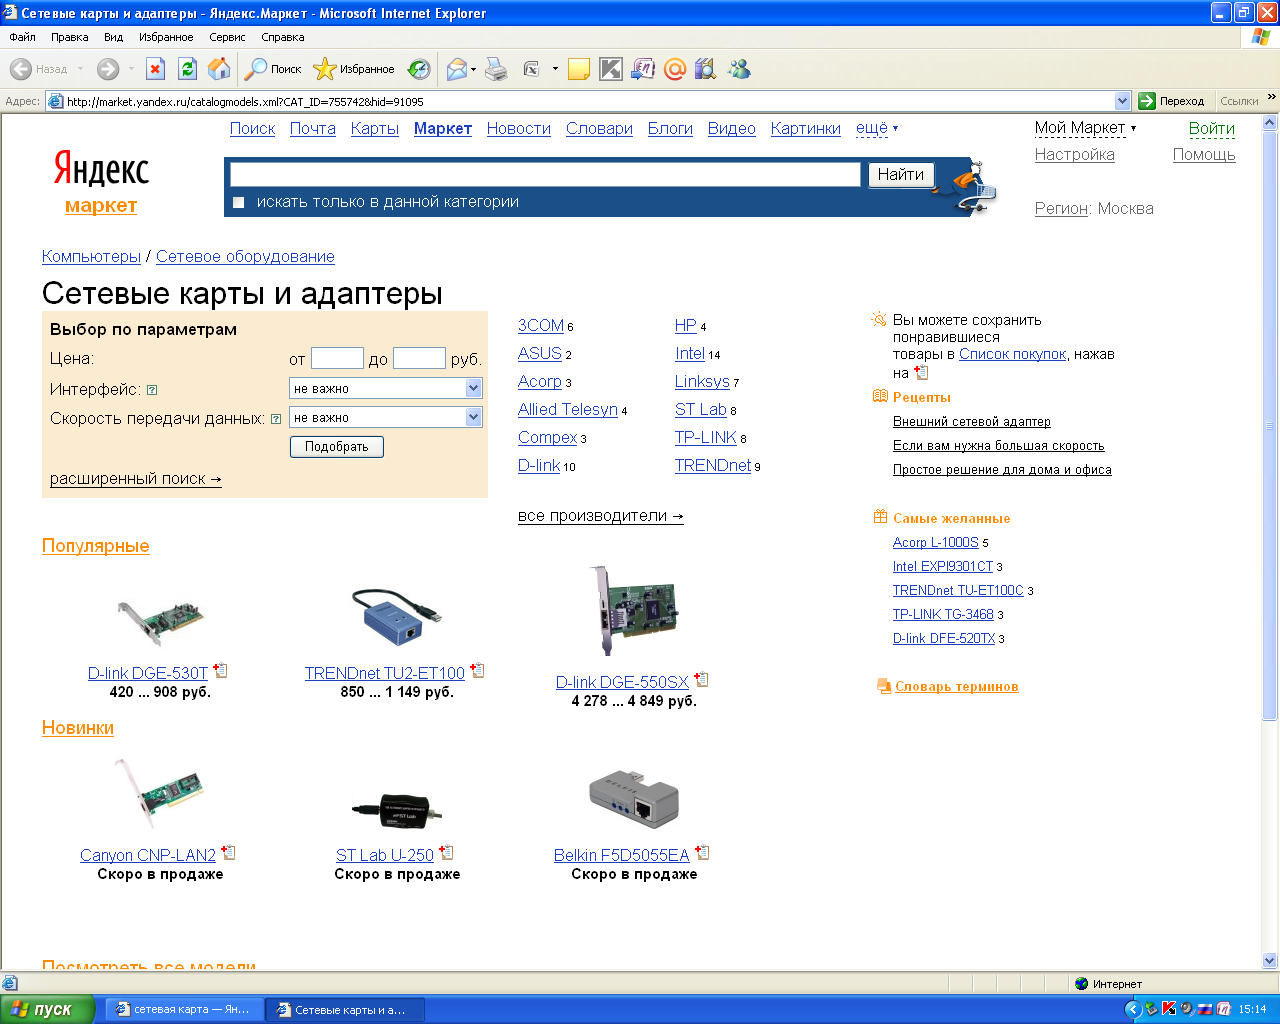Click help icon next to Интерфейс
This screenshot has width=1280, height=1024.
[x=152, y=390]
